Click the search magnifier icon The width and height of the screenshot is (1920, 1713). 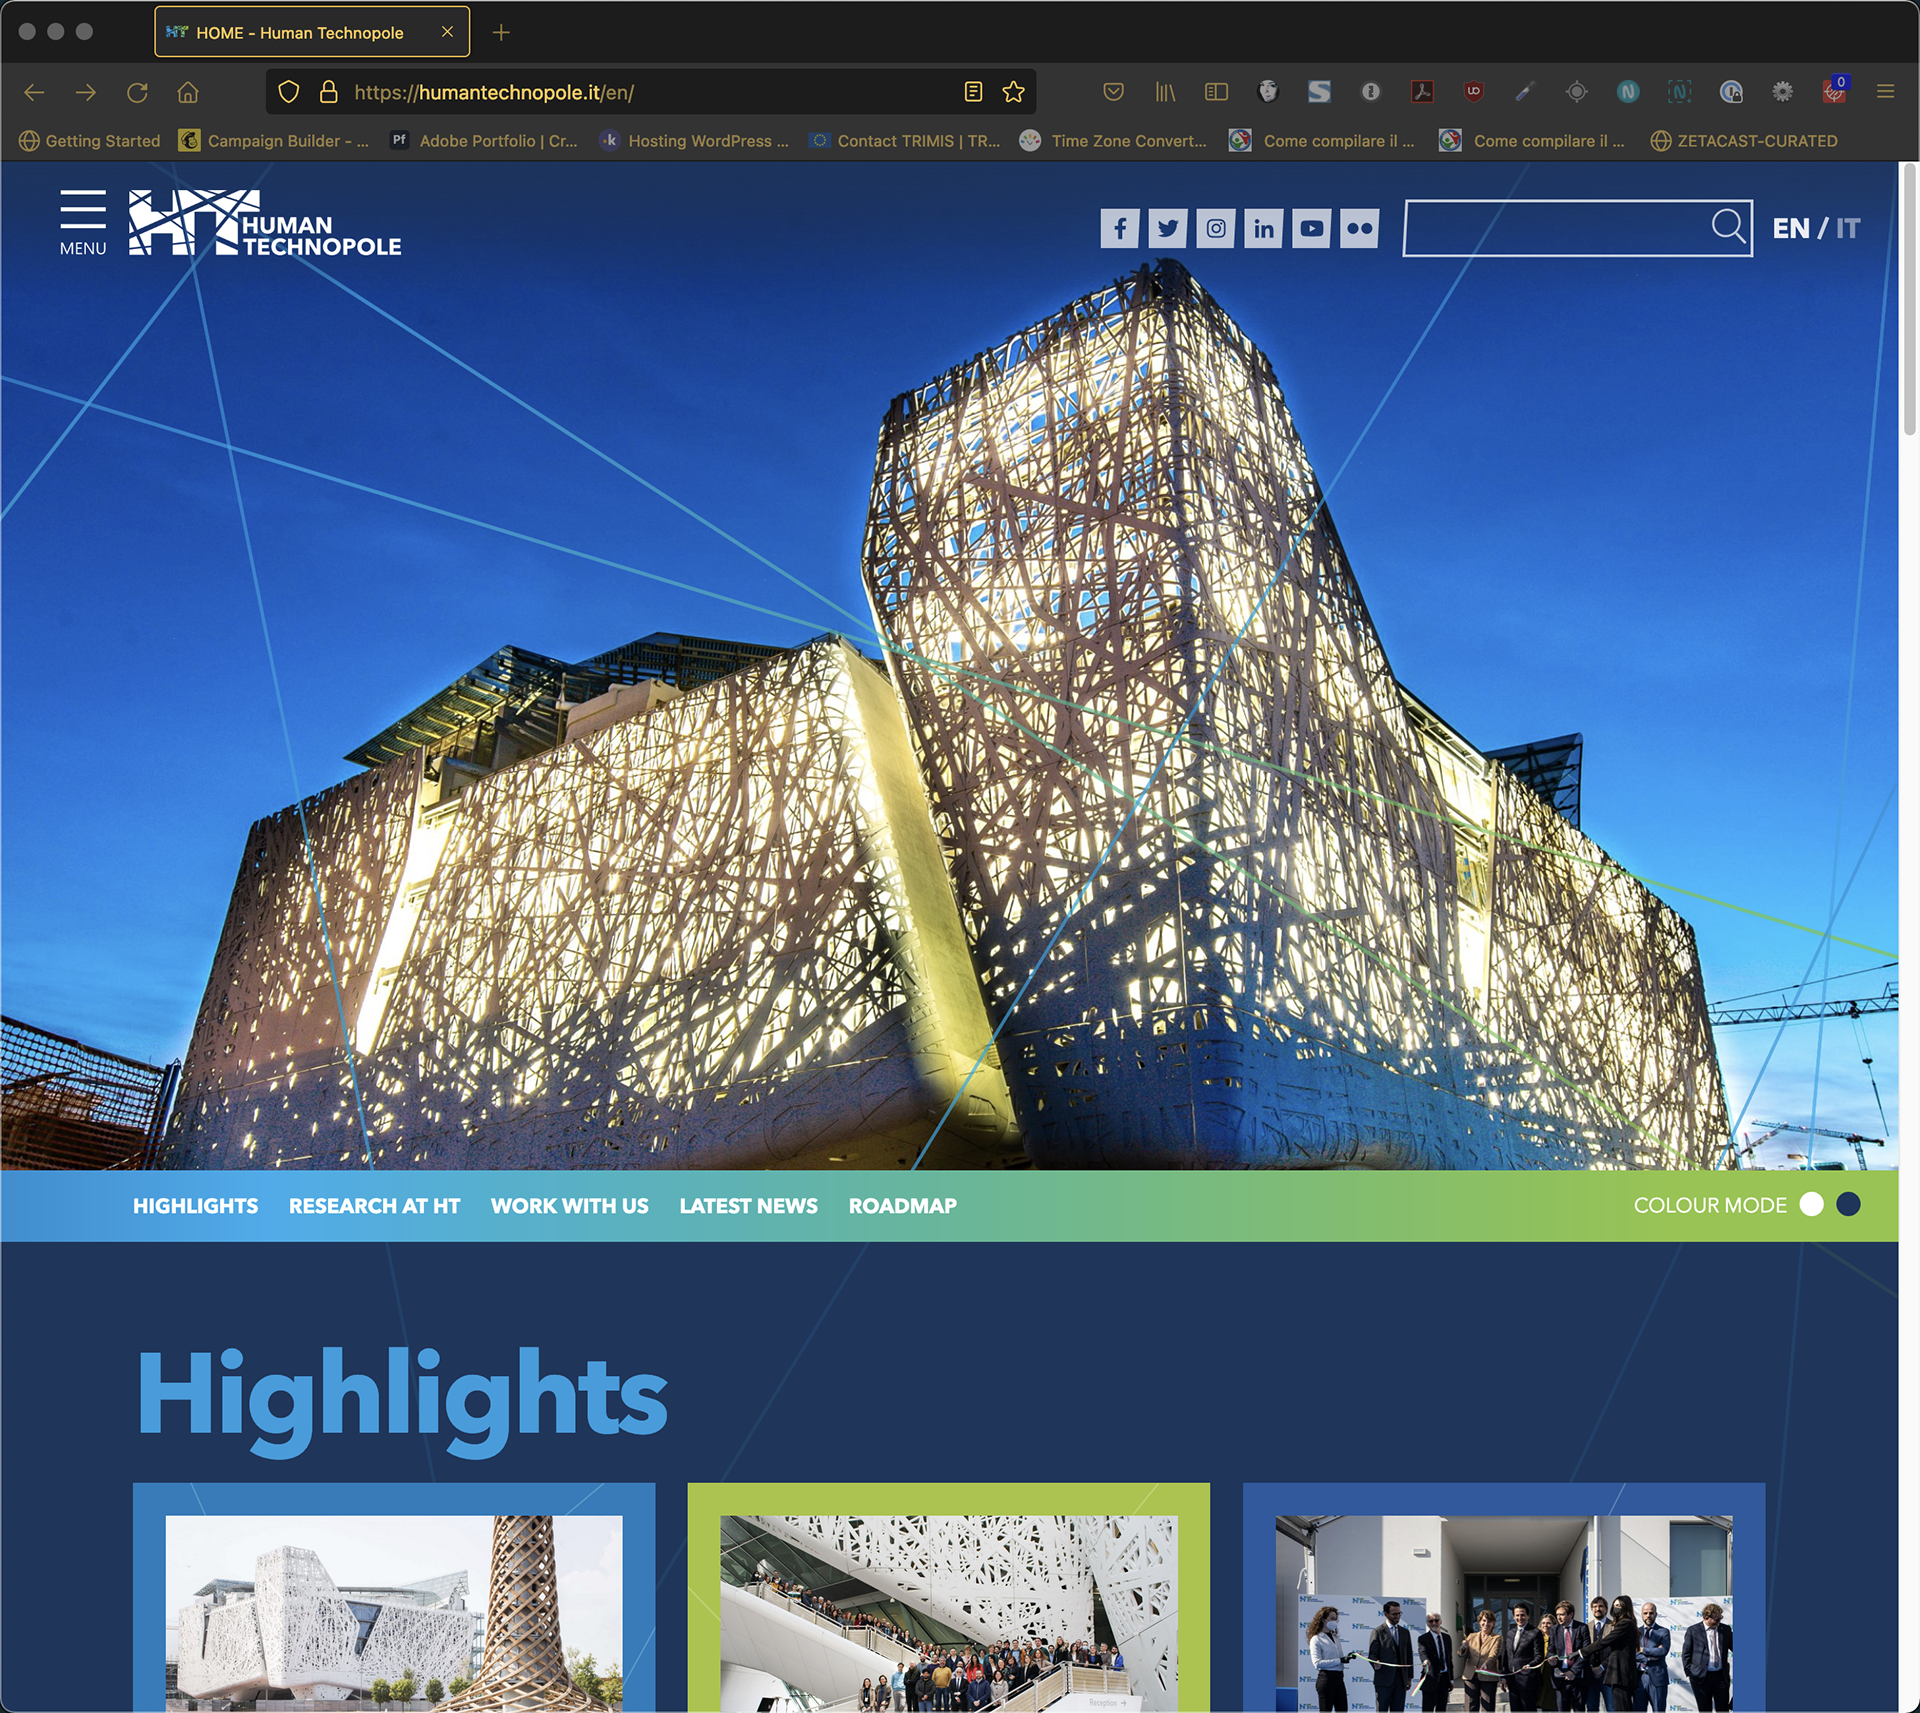pyautogui.click(x=1728, y=226)
